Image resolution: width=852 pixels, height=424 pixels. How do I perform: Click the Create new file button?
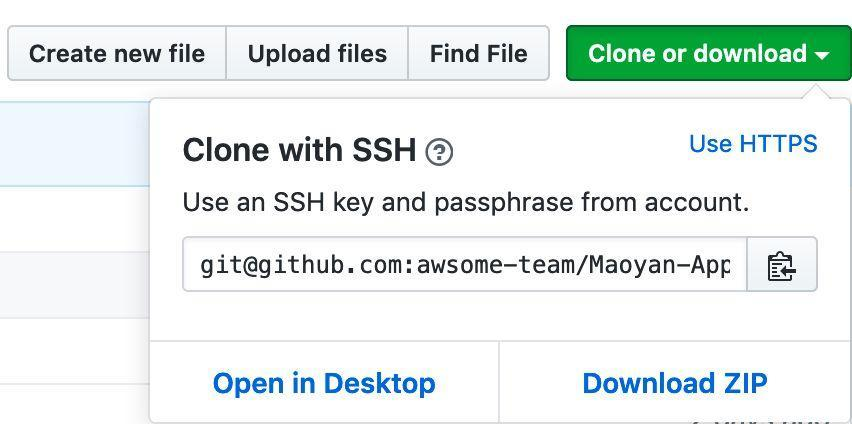[x=117, y=53]
